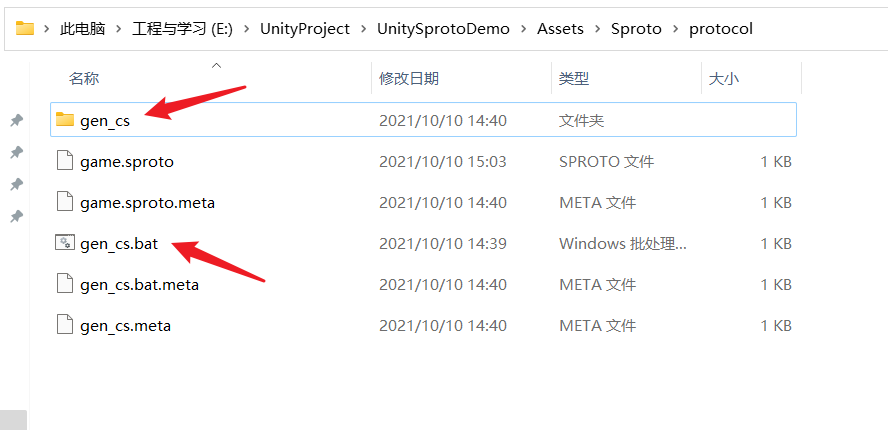Sort files by 名称 column header

click(x=84, y=78)
